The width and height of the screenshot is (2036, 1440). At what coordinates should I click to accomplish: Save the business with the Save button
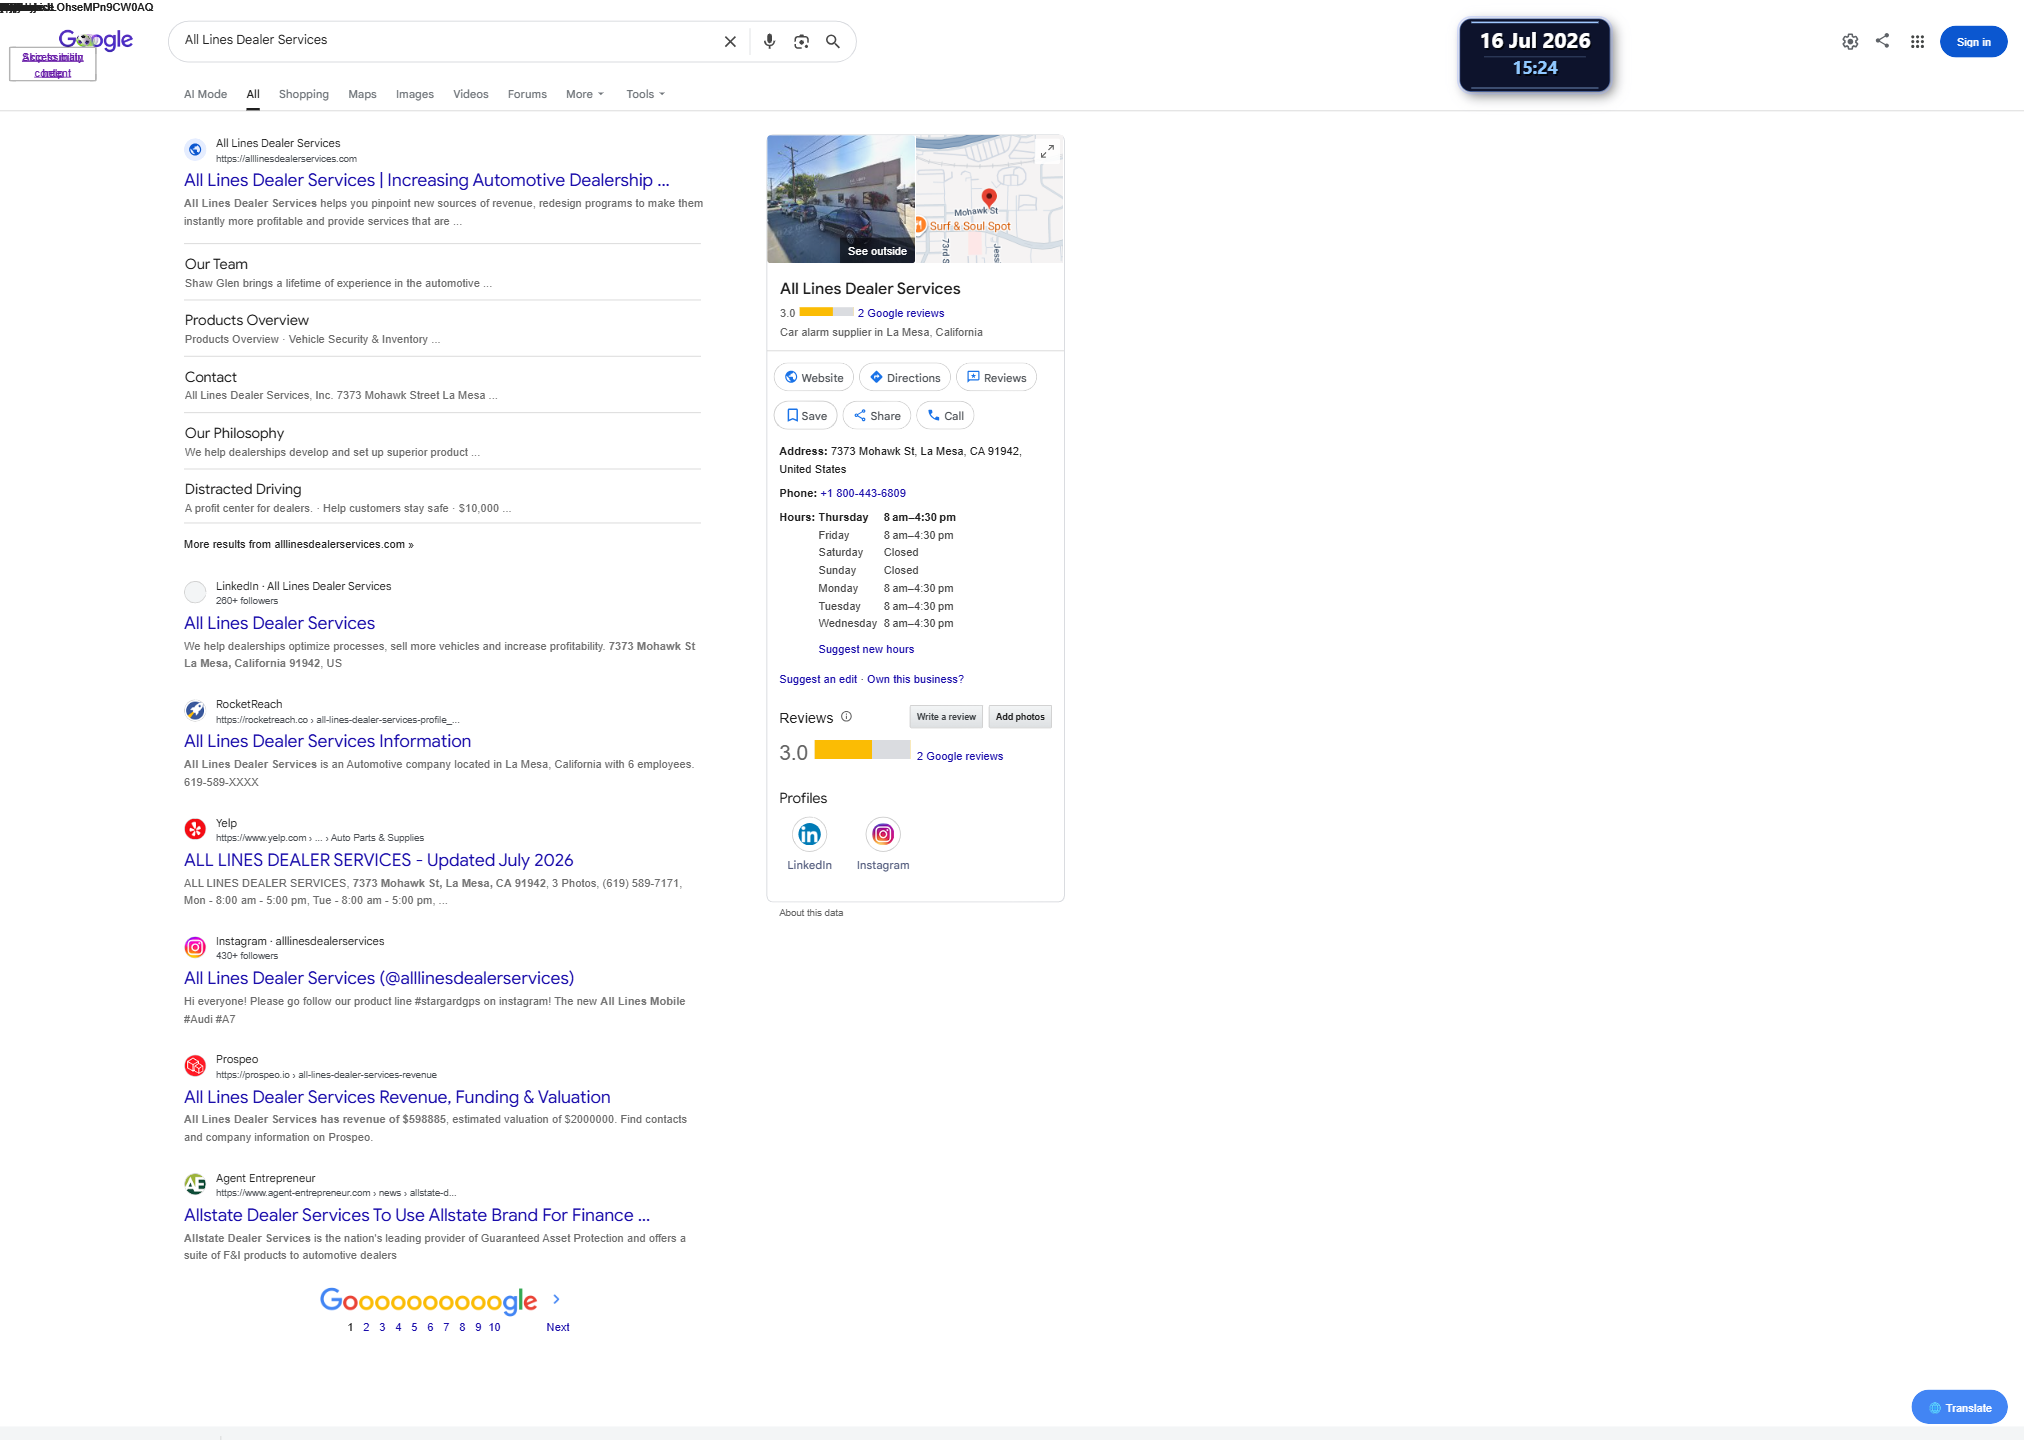806,415
